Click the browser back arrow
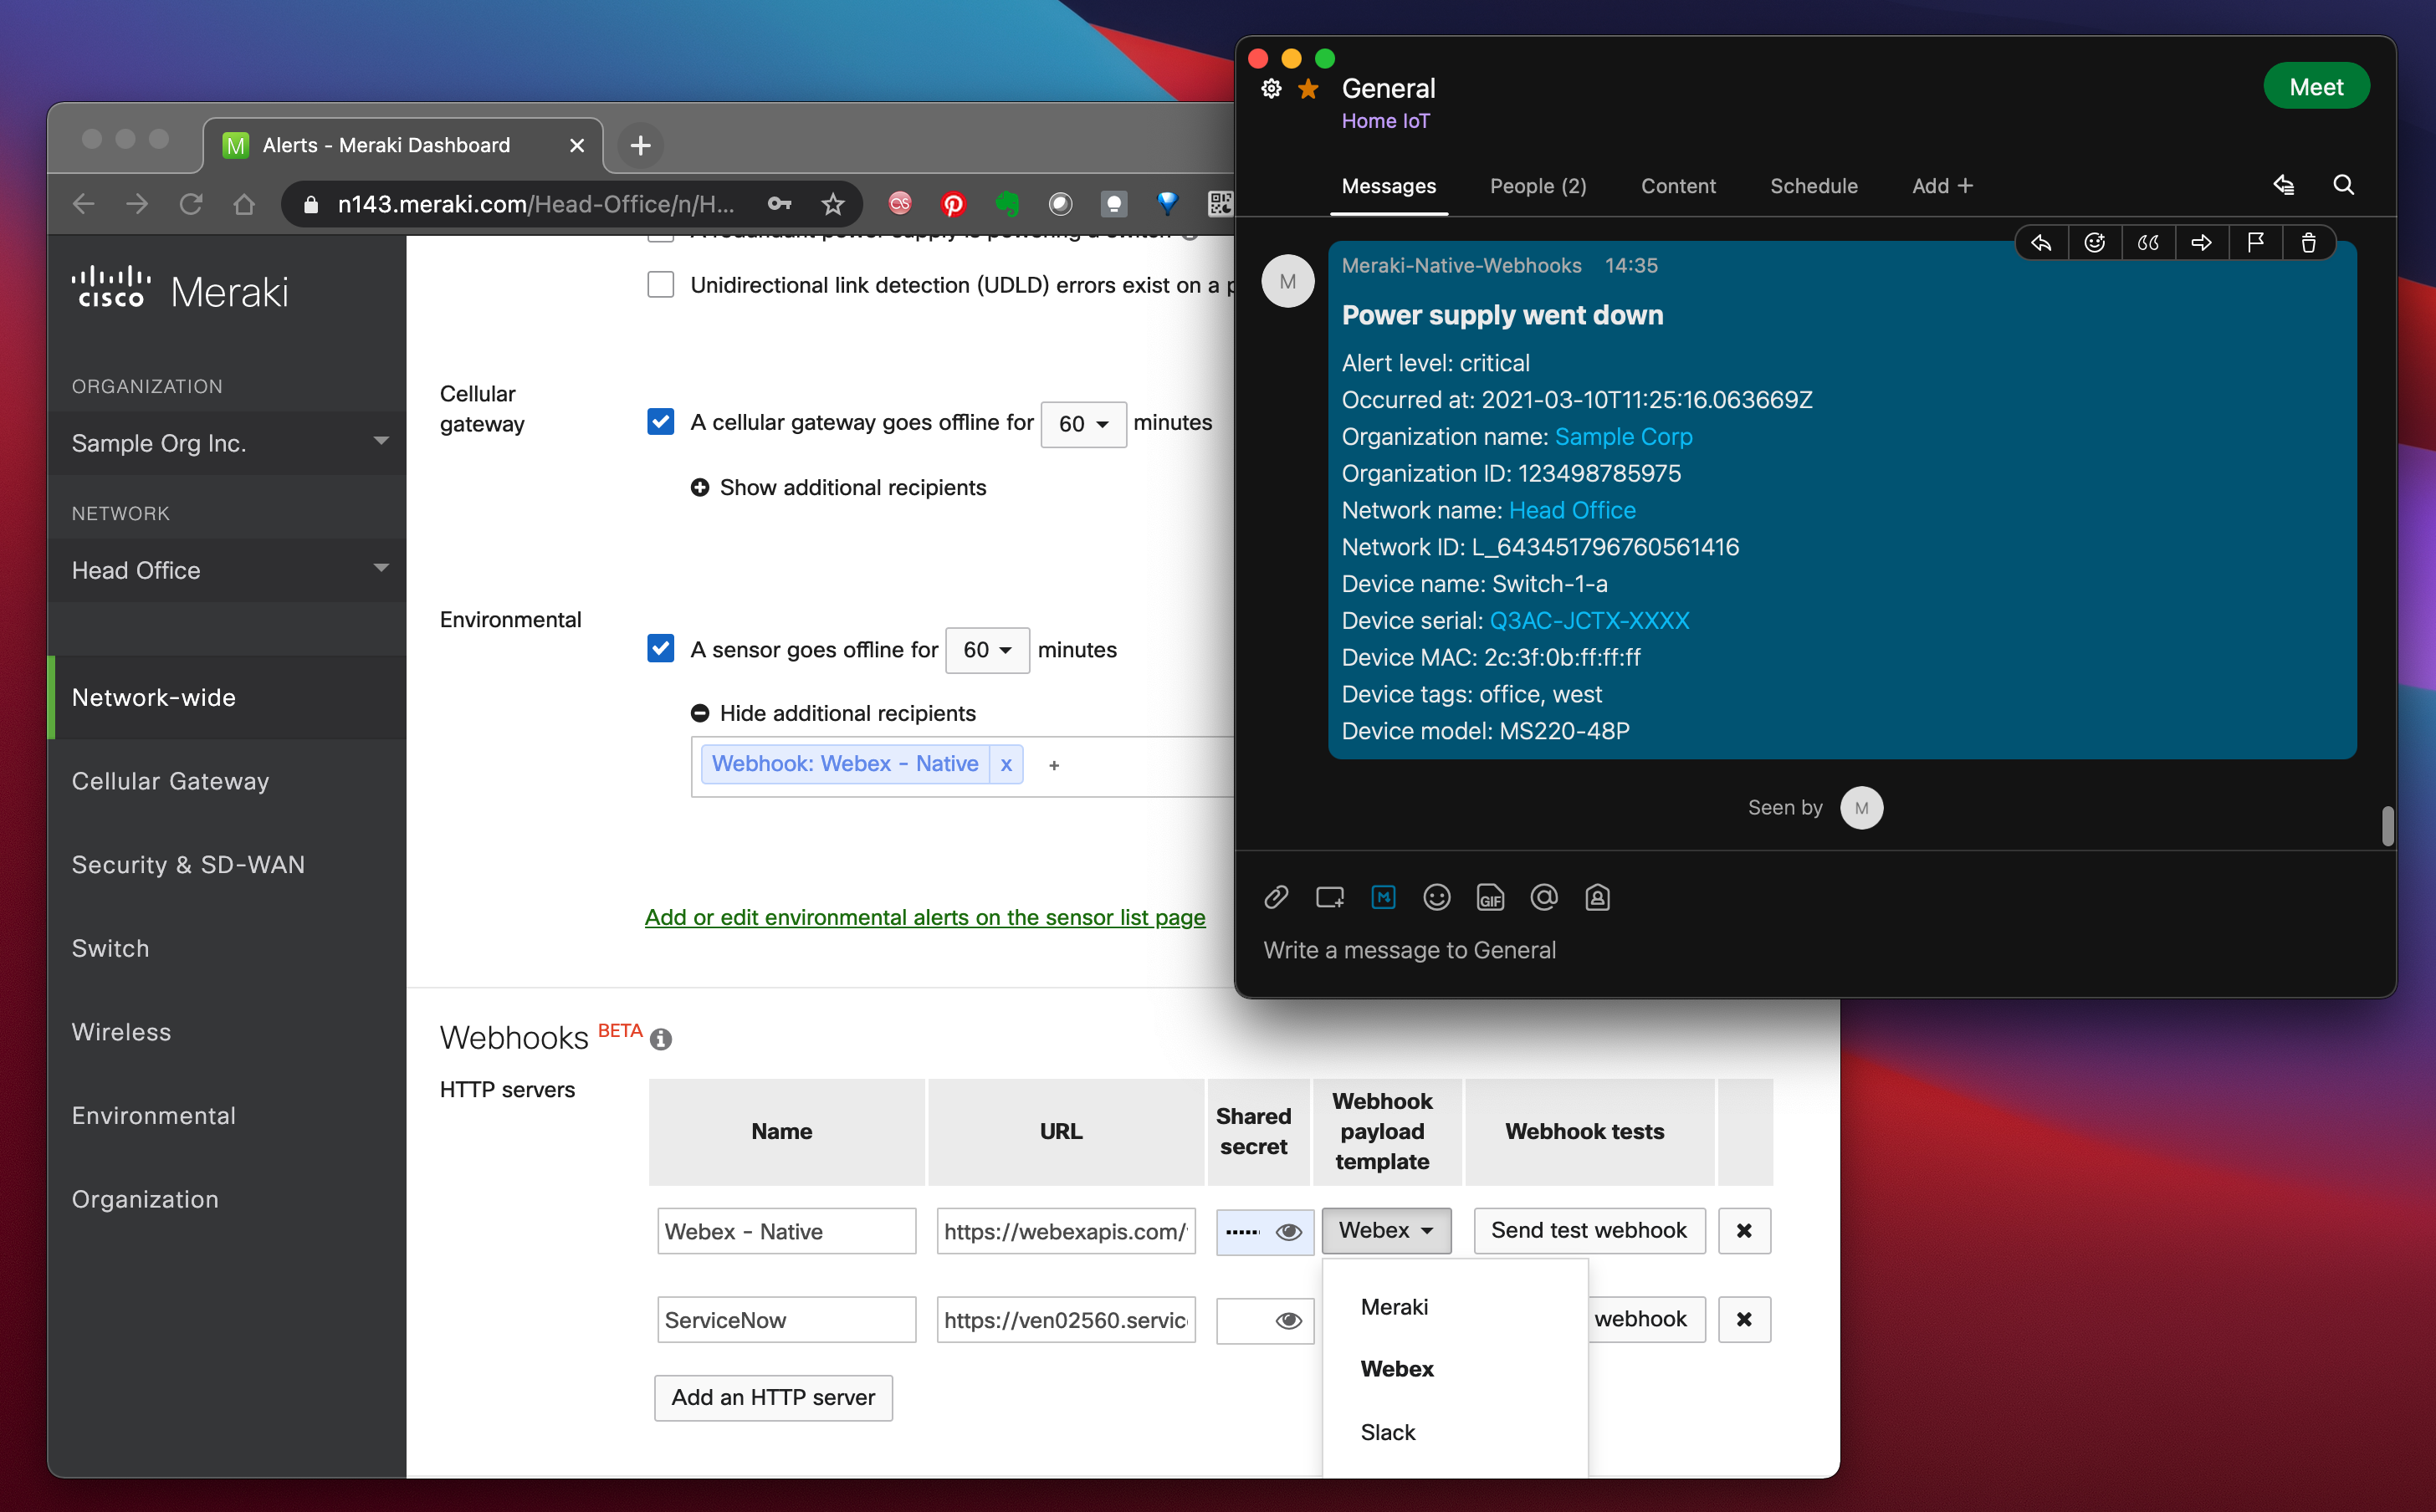The width and height of the screenshot is (2436, 1512). [84, 204]
